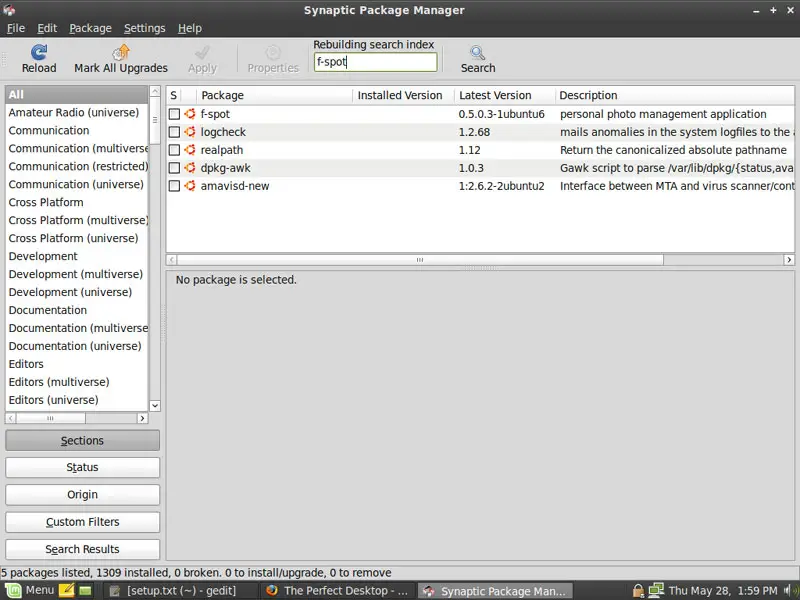Click the Ubuntu icon beside logcheck
This screenshot has width=800, height=600.
[190, 132]
